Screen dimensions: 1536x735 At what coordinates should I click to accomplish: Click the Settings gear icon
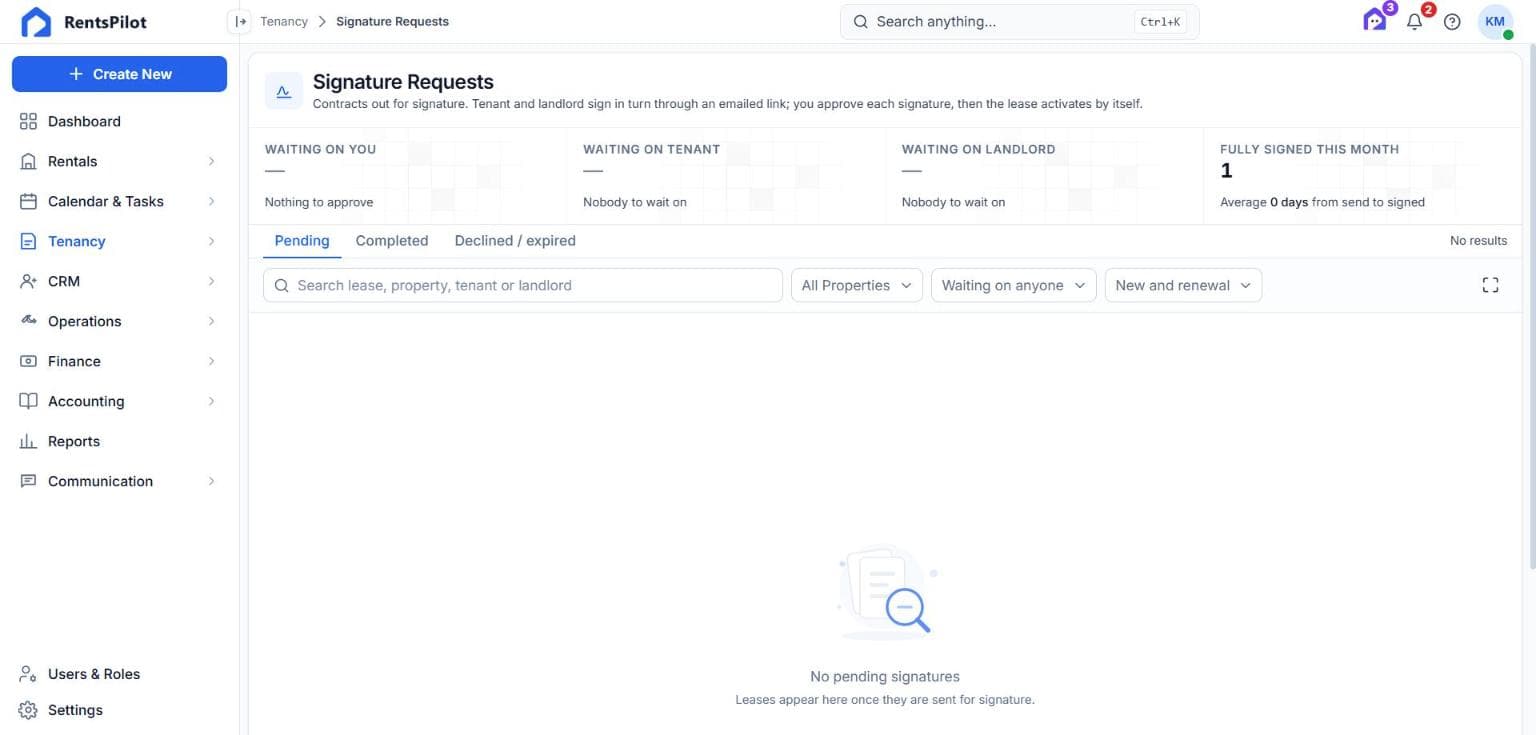point(28,710)
